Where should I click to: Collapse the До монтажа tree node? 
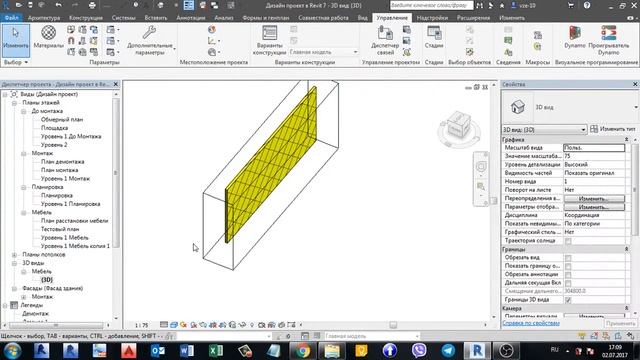pos(24,111)
